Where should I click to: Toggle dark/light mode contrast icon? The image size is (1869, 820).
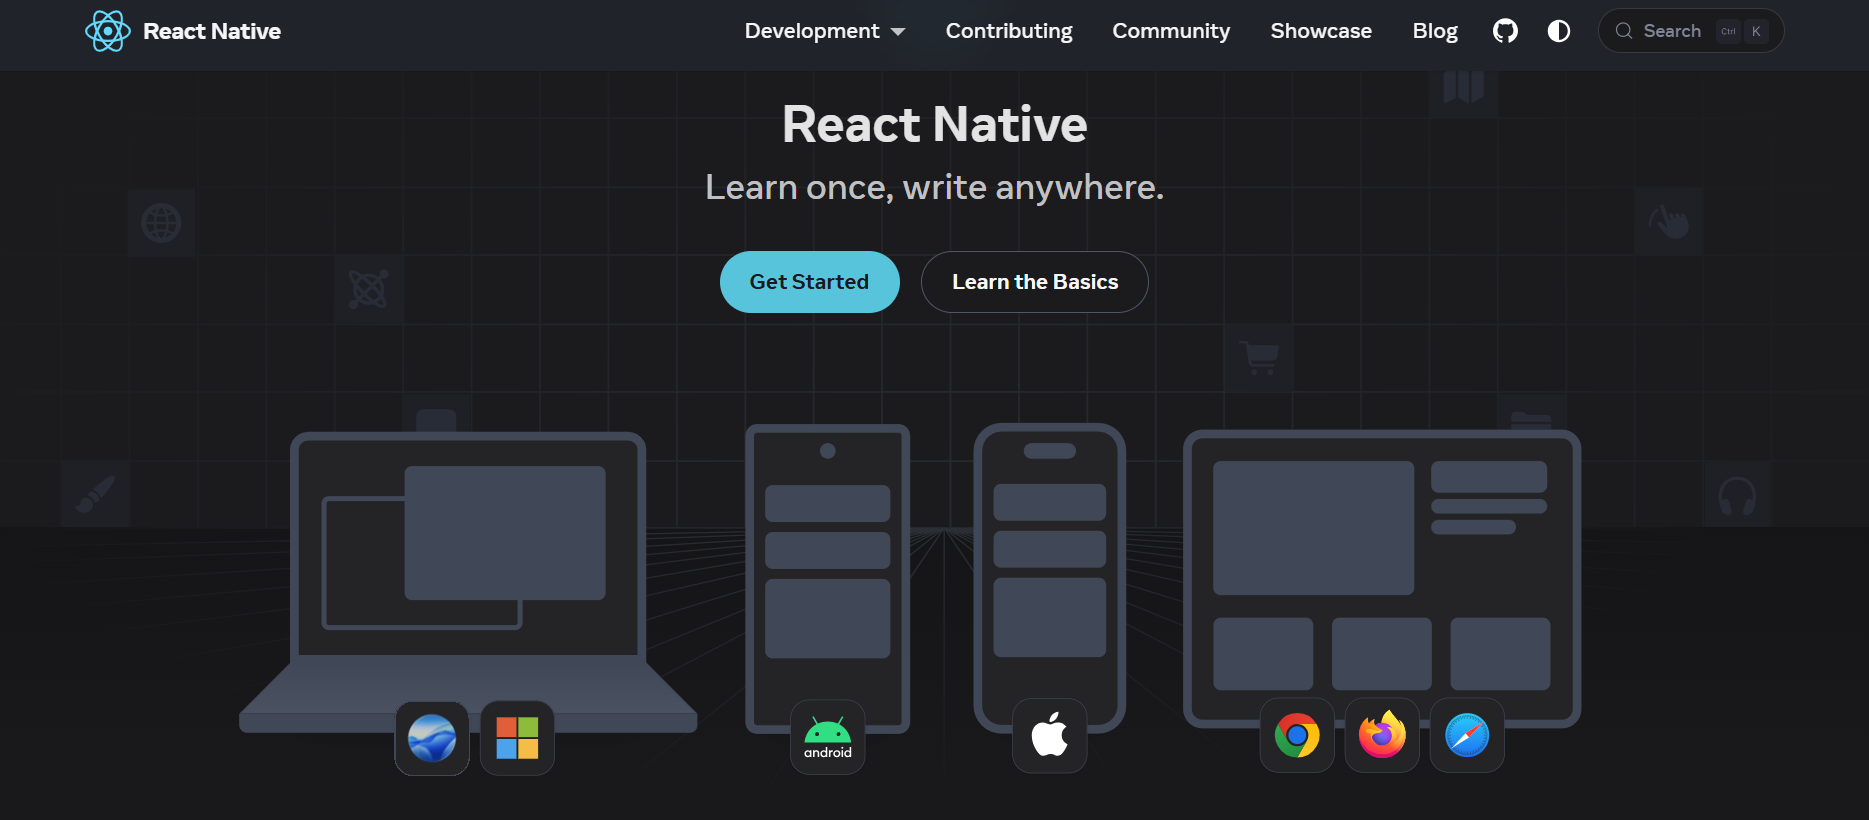(x=1558, y=31)
